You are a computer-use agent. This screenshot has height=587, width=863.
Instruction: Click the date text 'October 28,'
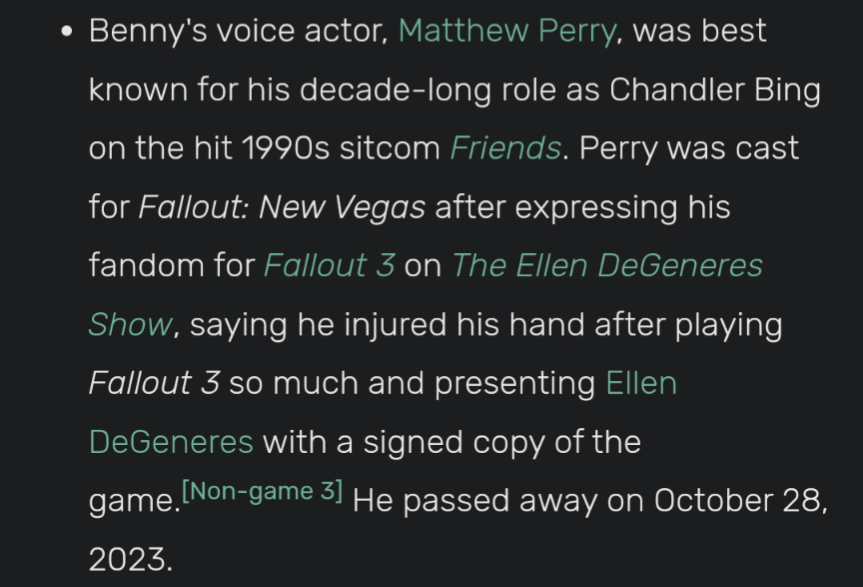point(741,501)
